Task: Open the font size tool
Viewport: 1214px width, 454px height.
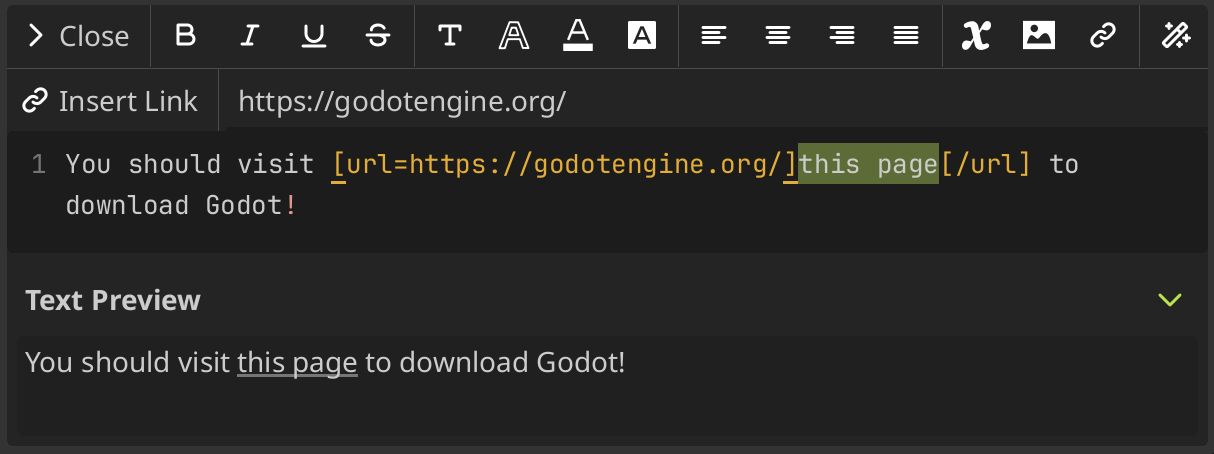Action: pyautogui.click(x=450, y=36)
